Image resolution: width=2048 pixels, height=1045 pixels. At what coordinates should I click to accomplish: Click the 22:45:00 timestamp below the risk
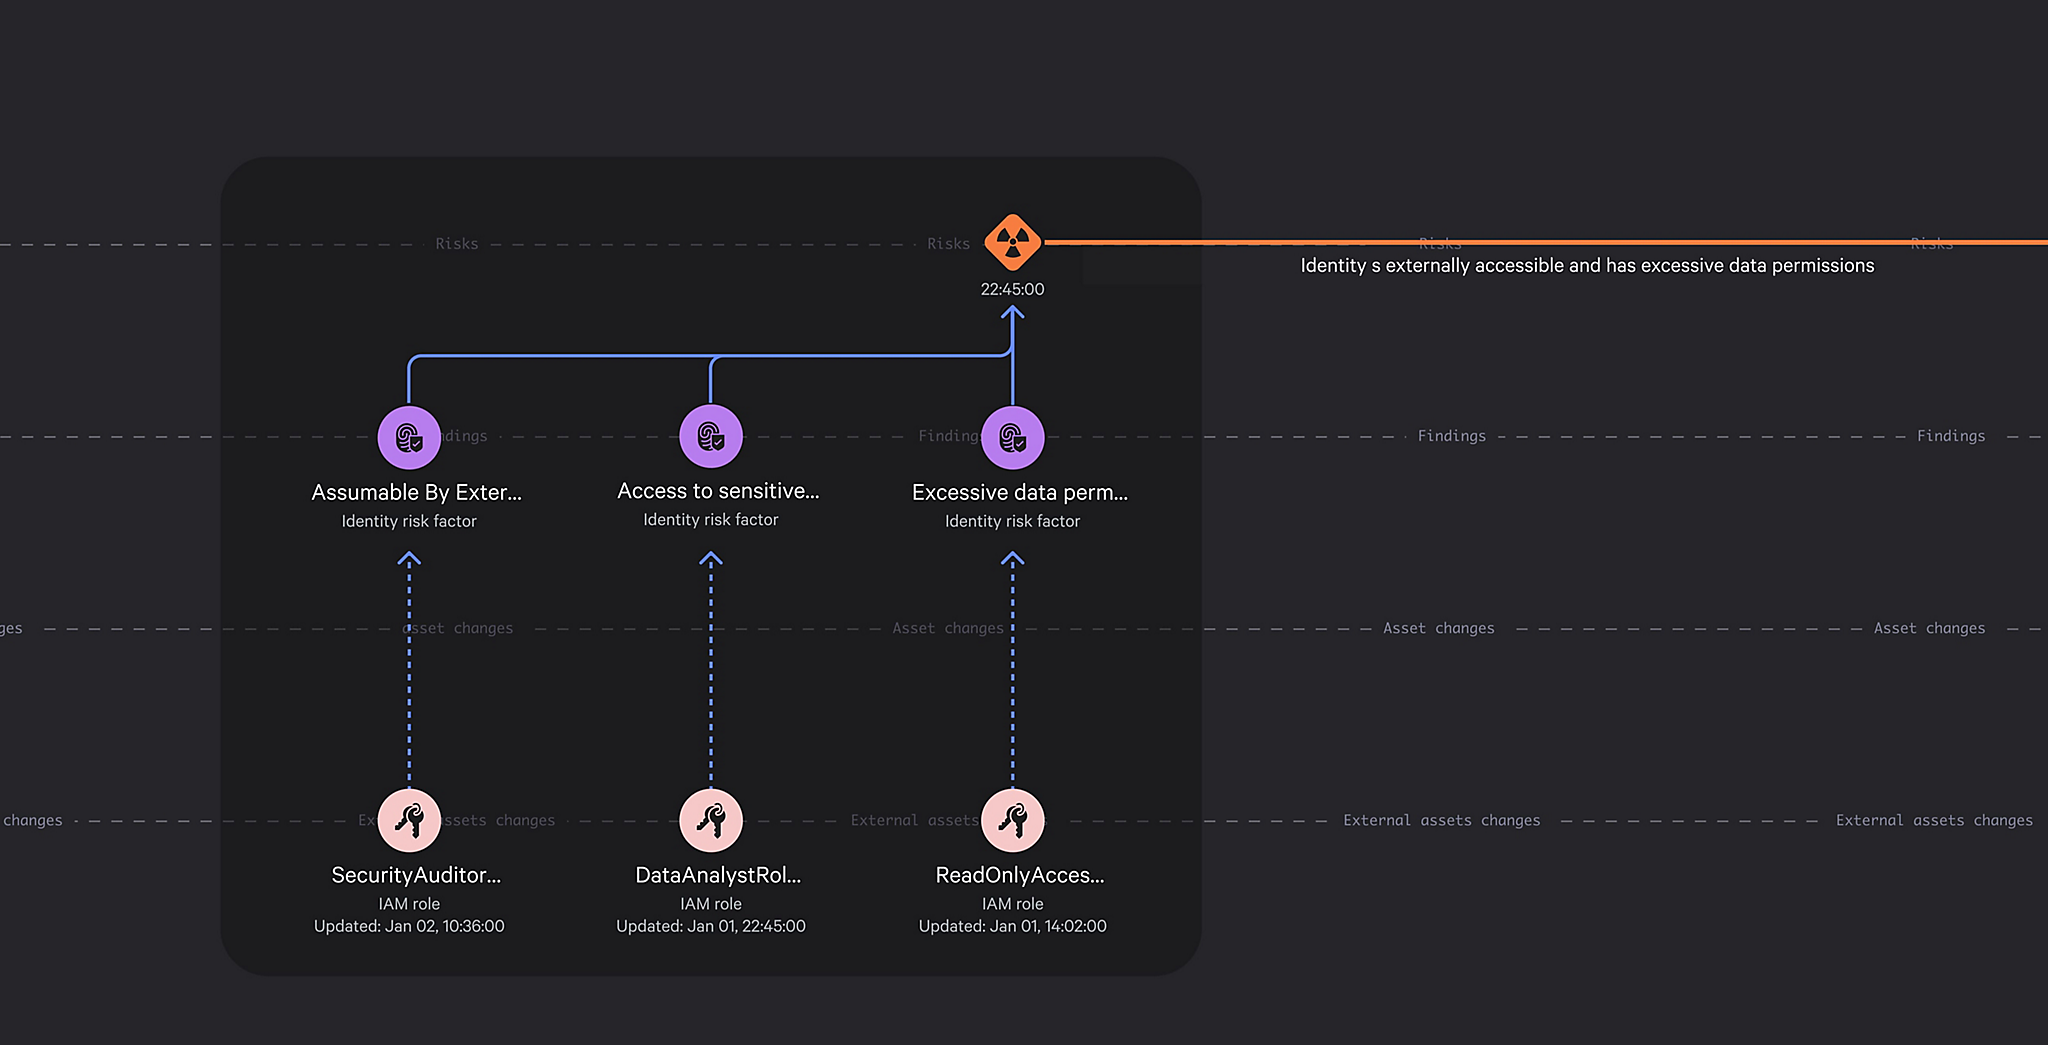(1012, 289)
